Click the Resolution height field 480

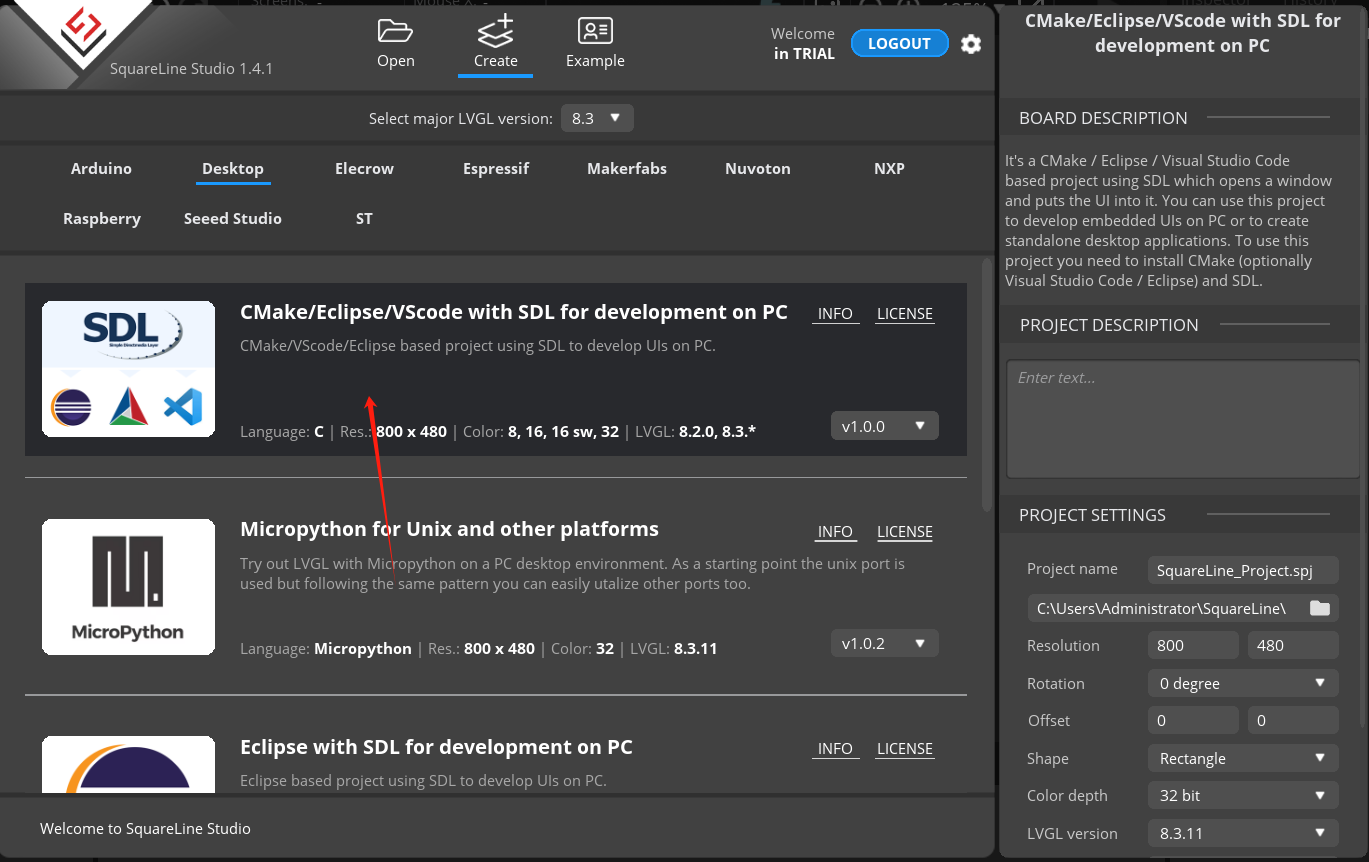pyautogui.click(x=1293, y=646)
